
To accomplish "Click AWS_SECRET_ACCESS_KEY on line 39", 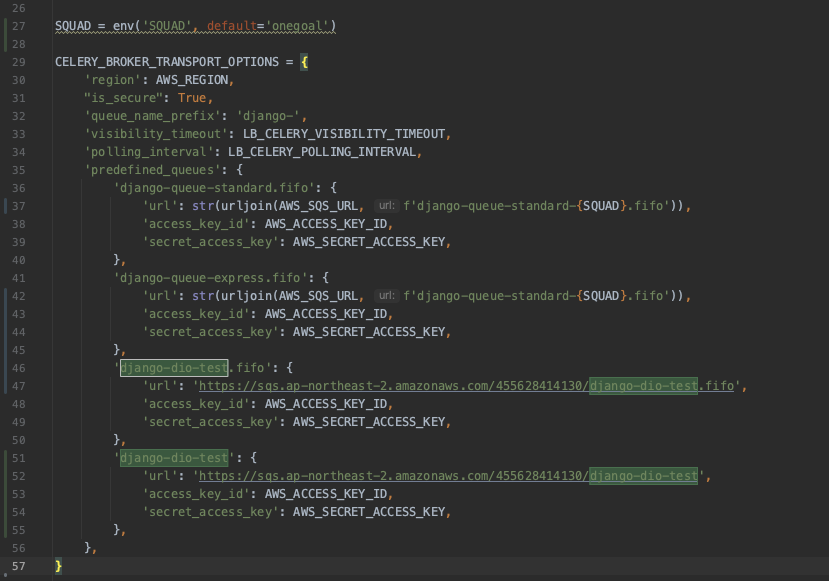I will pos(369,242).
